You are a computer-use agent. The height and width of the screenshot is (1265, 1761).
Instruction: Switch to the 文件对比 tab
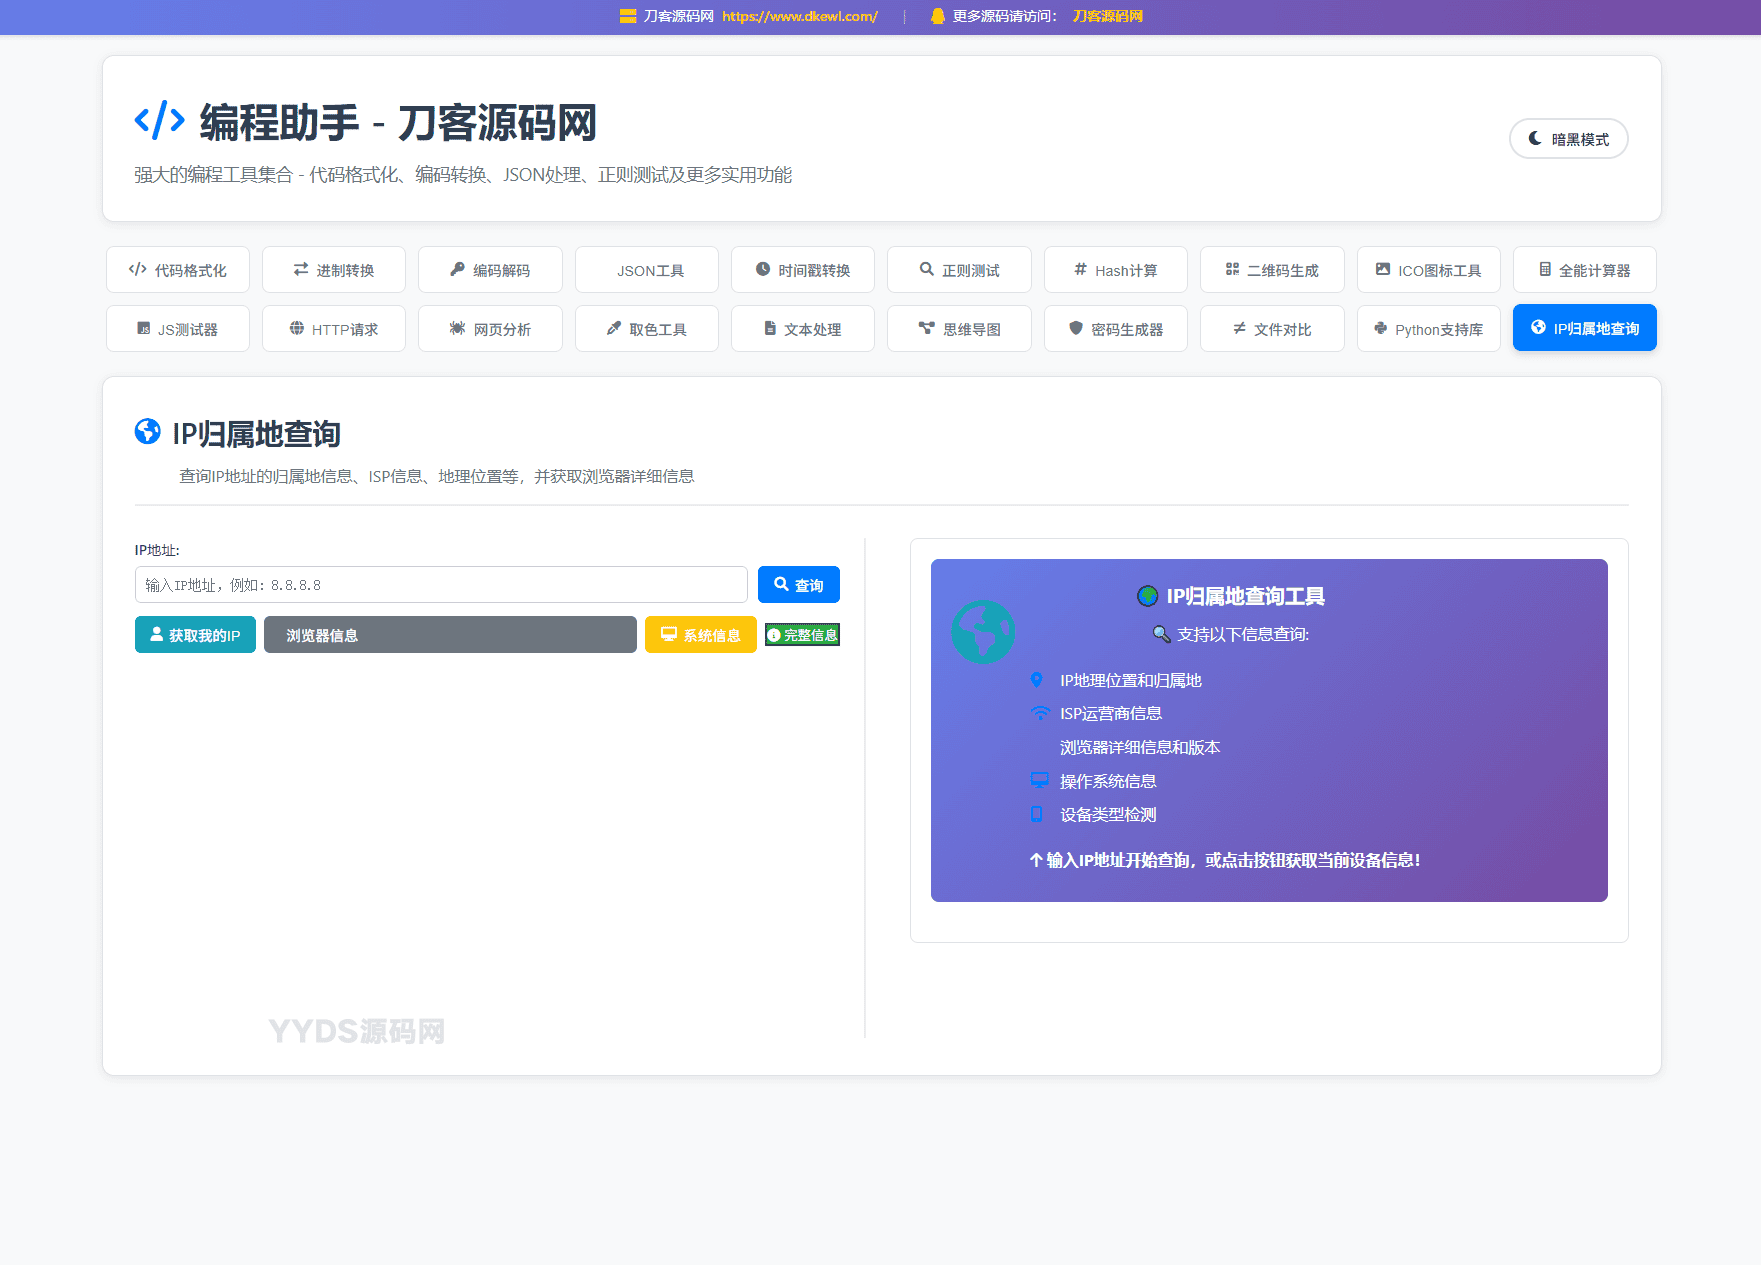(1272, 329)
